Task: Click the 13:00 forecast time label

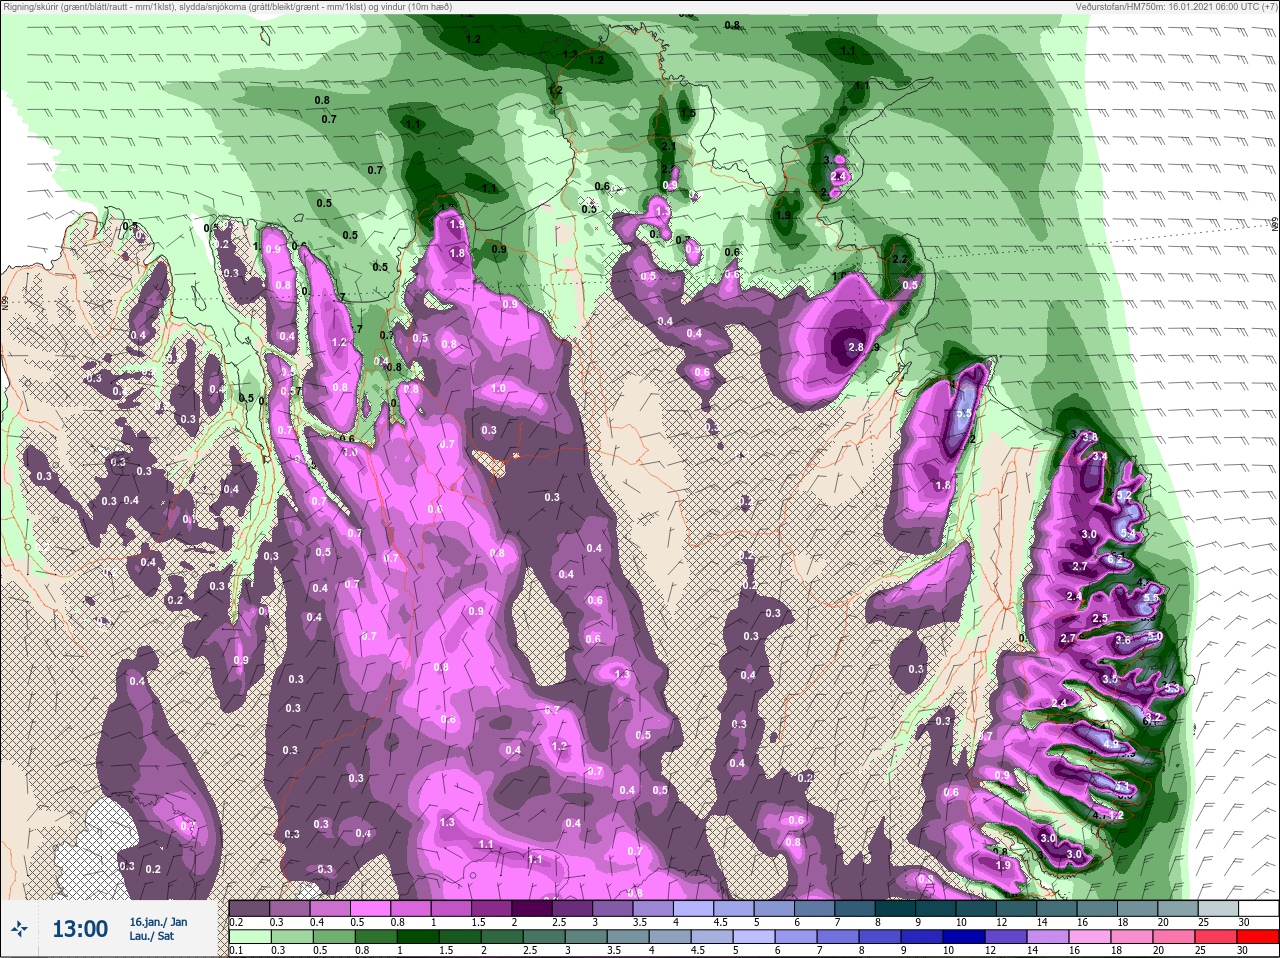Action: 80,929
